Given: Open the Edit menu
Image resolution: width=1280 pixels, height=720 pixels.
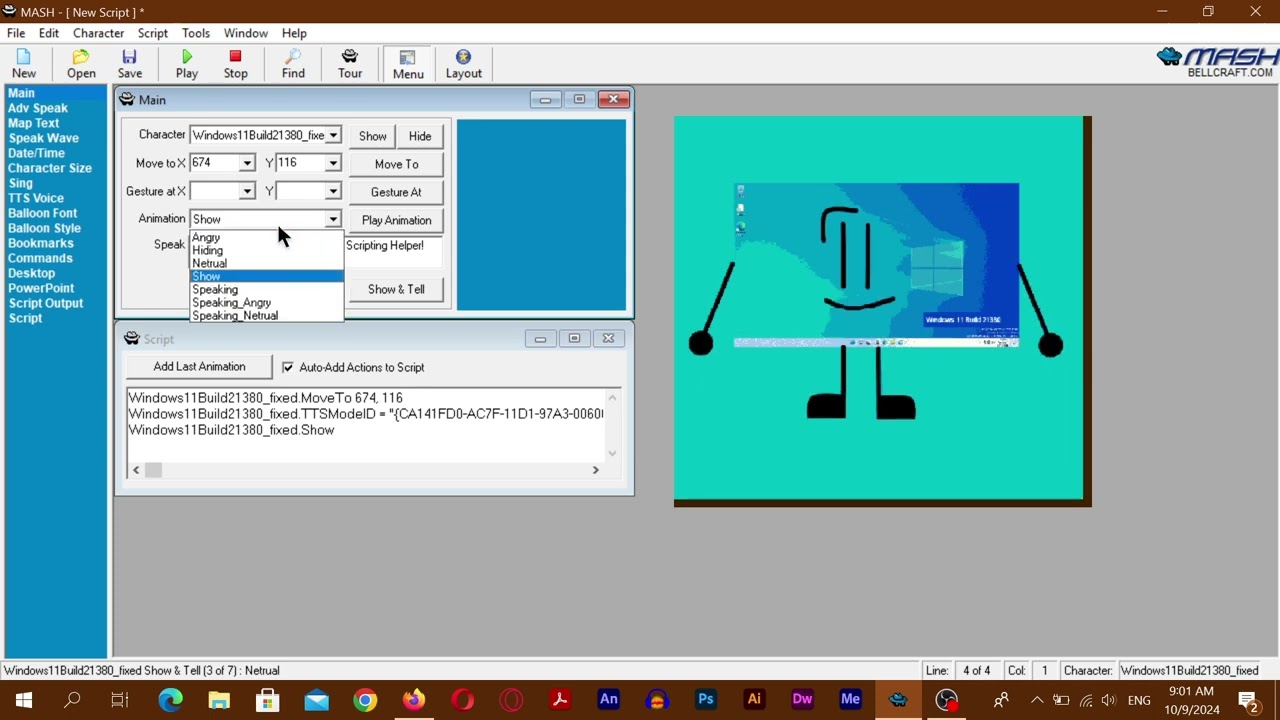Looking at the screenshot, I should [49, 33].
